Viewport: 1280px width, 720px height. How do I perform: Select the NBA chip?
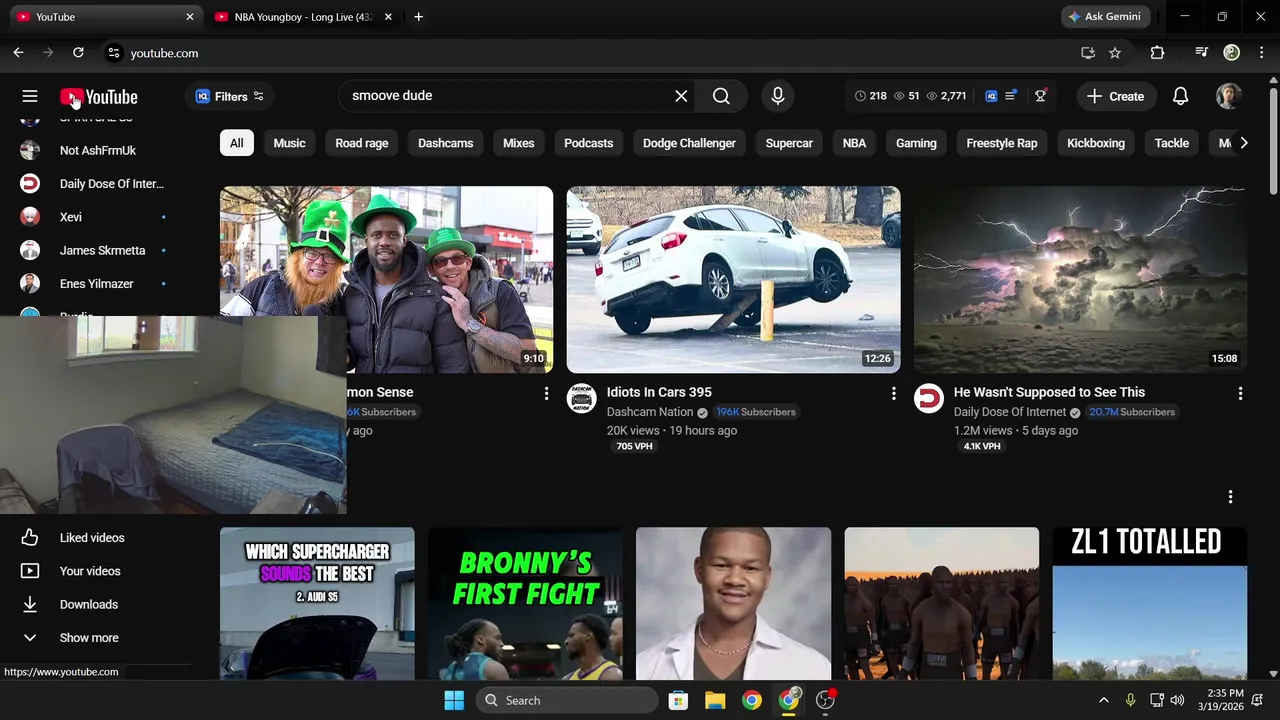coord(854,143)
